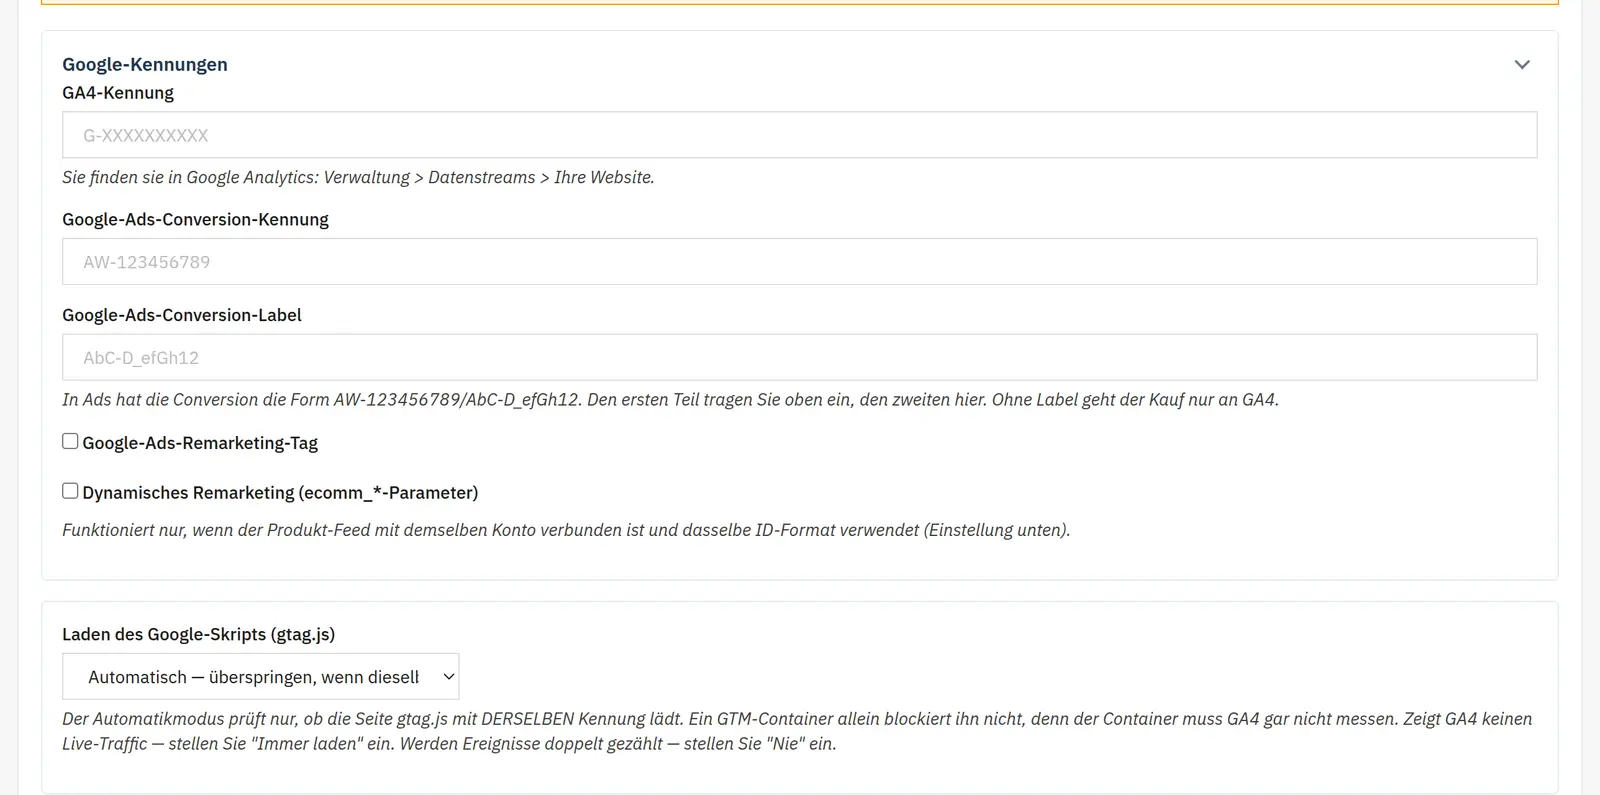Click the hint 'Sie finden sie in Google Analytics'
The image size is (1600, 795).
[x=358, y=177]
